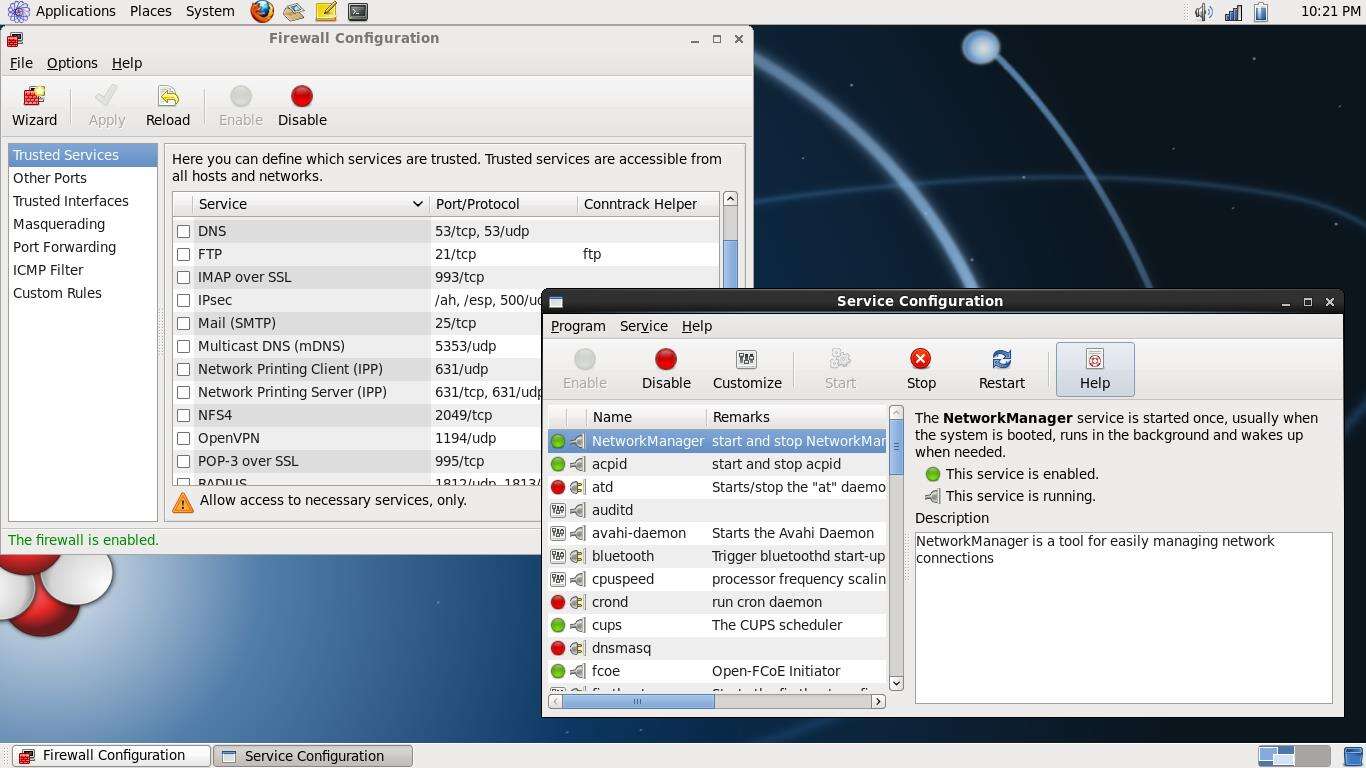
Task: Click the battery status tray icon
Action: tap(1261, 12)
